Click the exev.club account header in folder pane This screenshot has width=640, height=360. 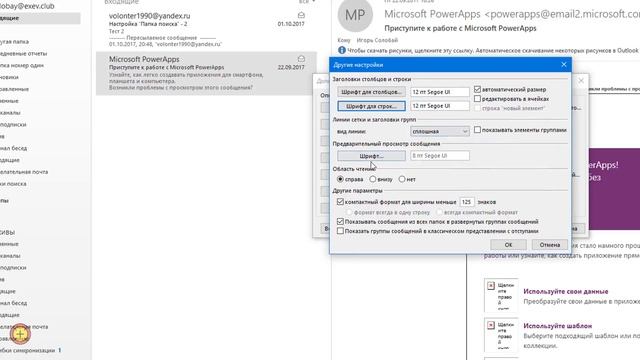pyautogui.click(x=27, y=6)
